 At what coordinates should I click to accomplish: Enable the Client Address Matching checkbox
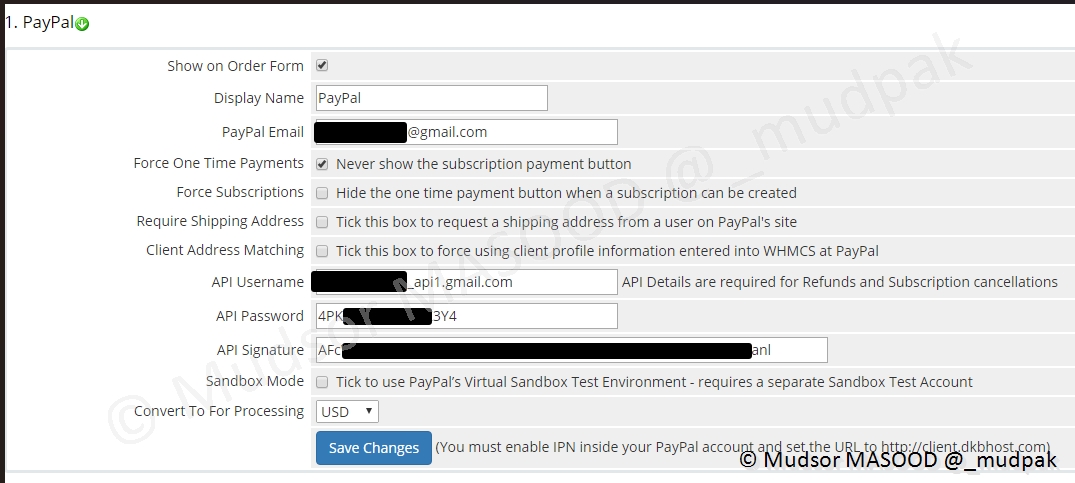coord(322,251)
